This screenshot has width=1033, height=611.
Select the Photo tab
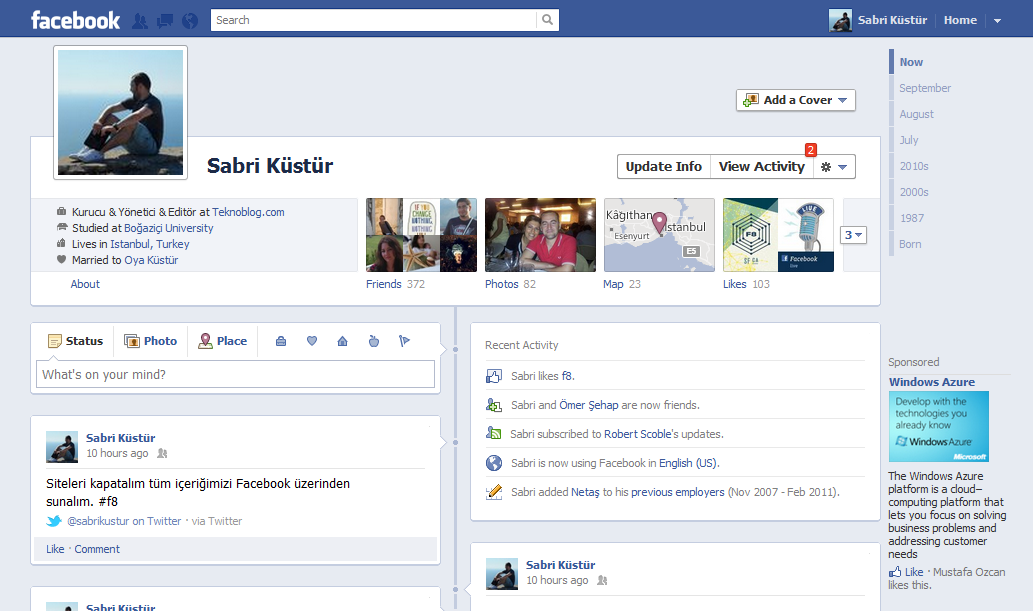[x=151, y=341]
